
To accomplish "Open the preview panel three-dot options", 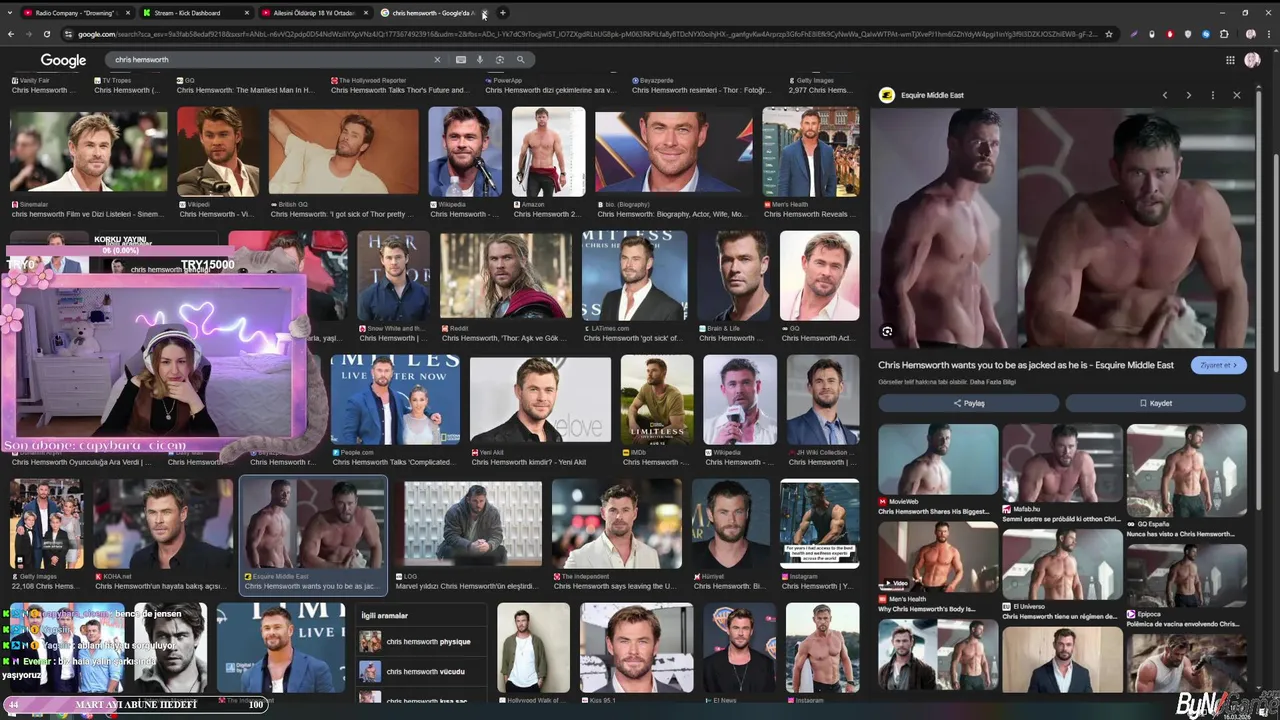I will pyautogui.click(x=1212, y=95).
